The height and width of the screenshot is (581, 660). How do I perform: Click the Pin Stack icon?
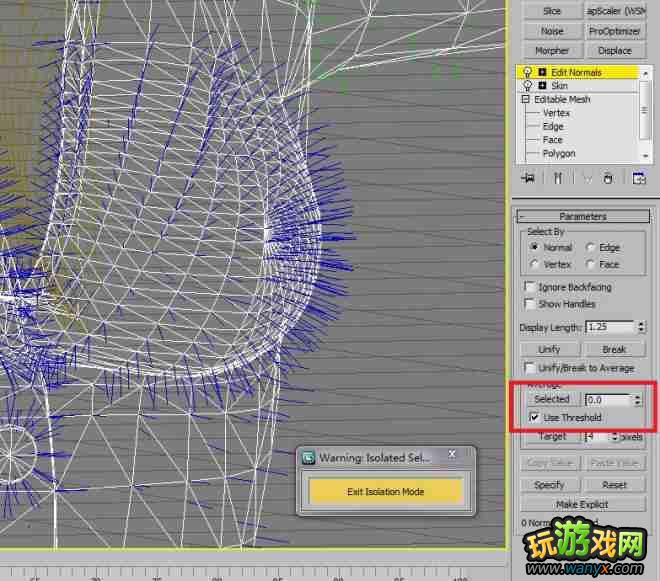528,178
